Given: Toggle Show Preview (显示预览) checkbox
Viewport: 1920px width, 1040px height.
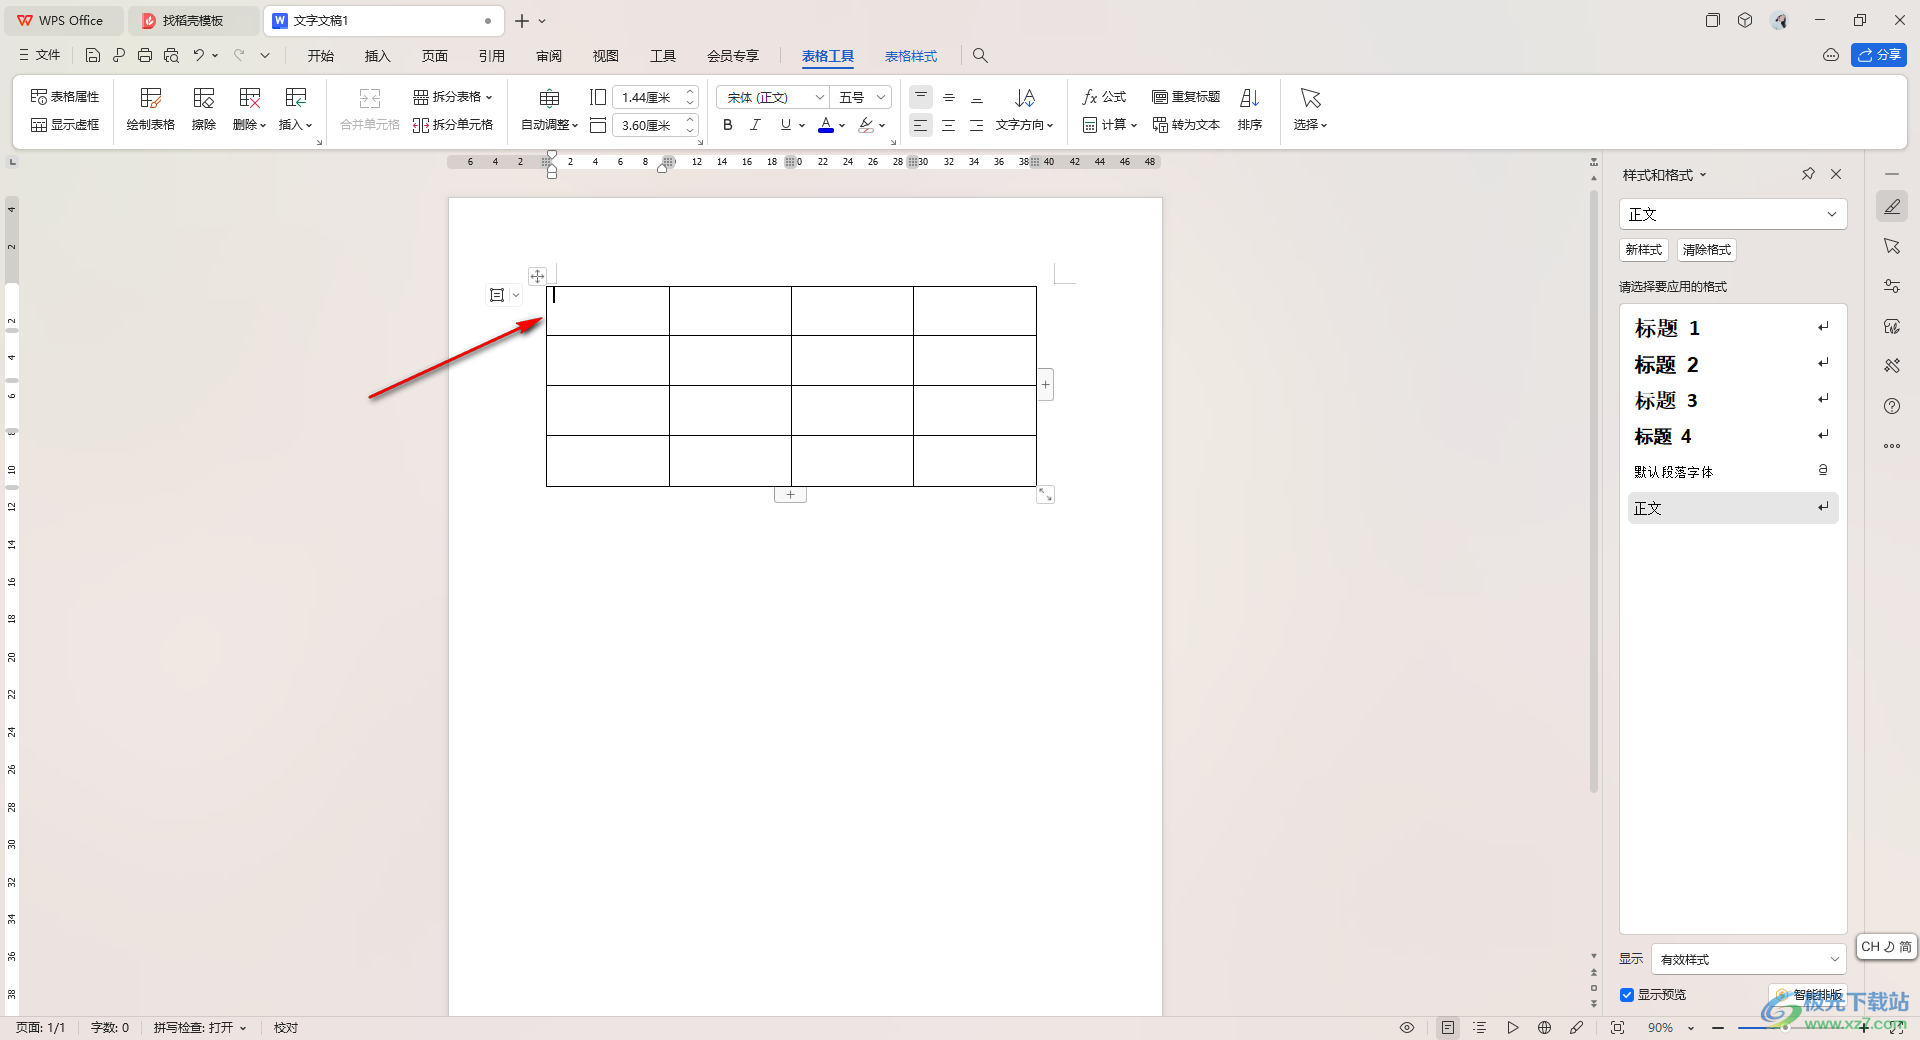Looking at the screenshot, I should tap(1627, 995).
